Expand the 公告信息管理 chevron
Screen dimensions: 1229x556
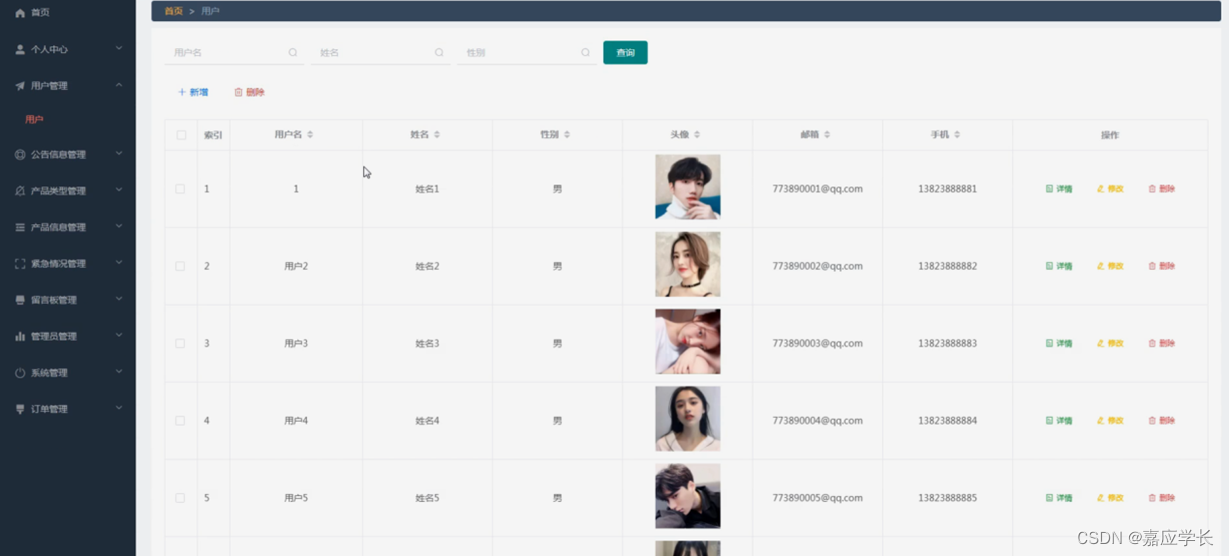tap(119, 154)
